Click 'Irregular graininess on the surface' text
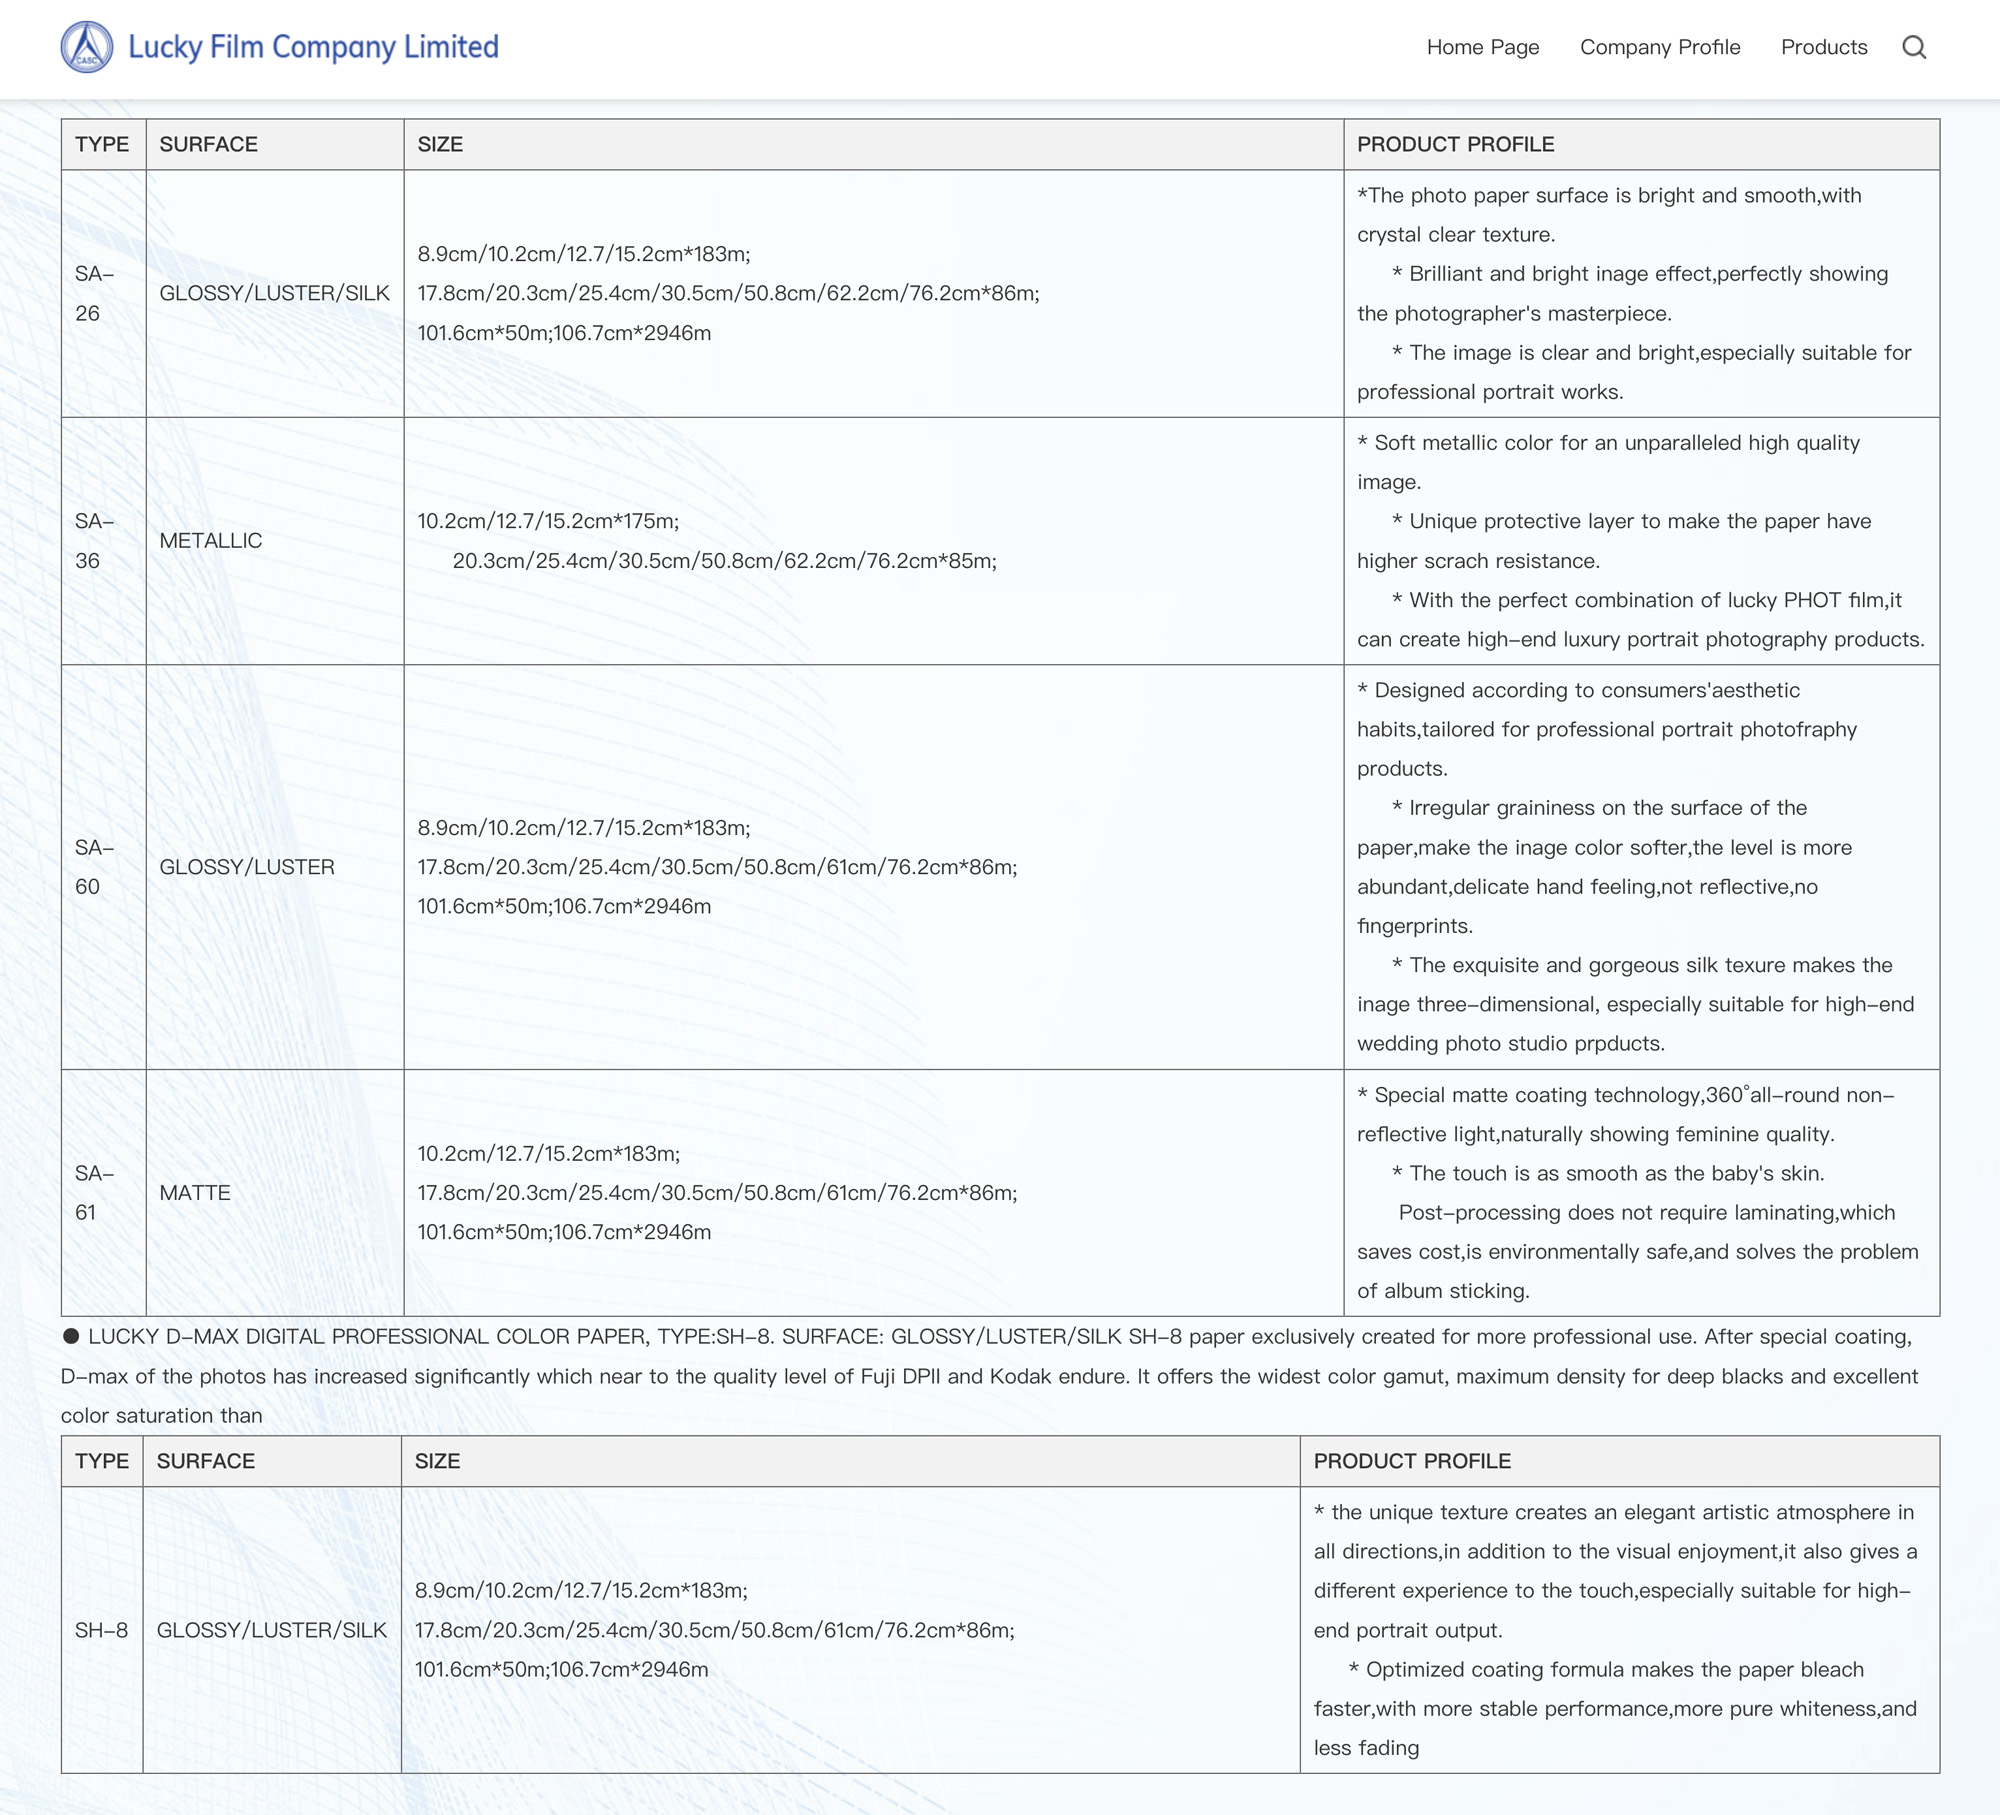The image size is (2000, 1815). point(1604,867)
